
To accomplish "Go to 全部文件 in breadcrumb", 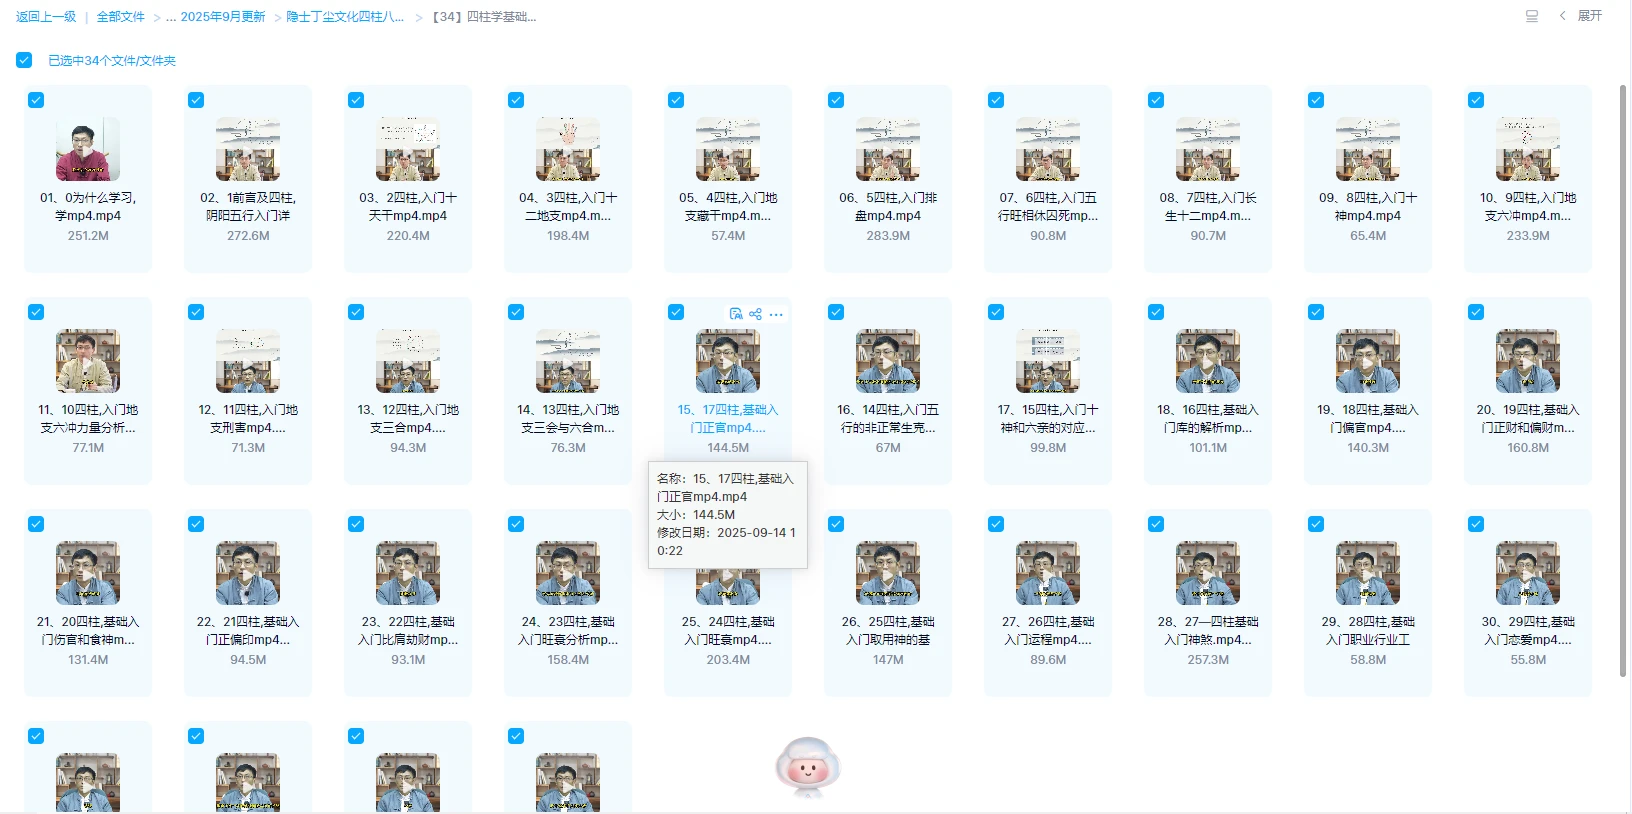I will click(120, 17).
